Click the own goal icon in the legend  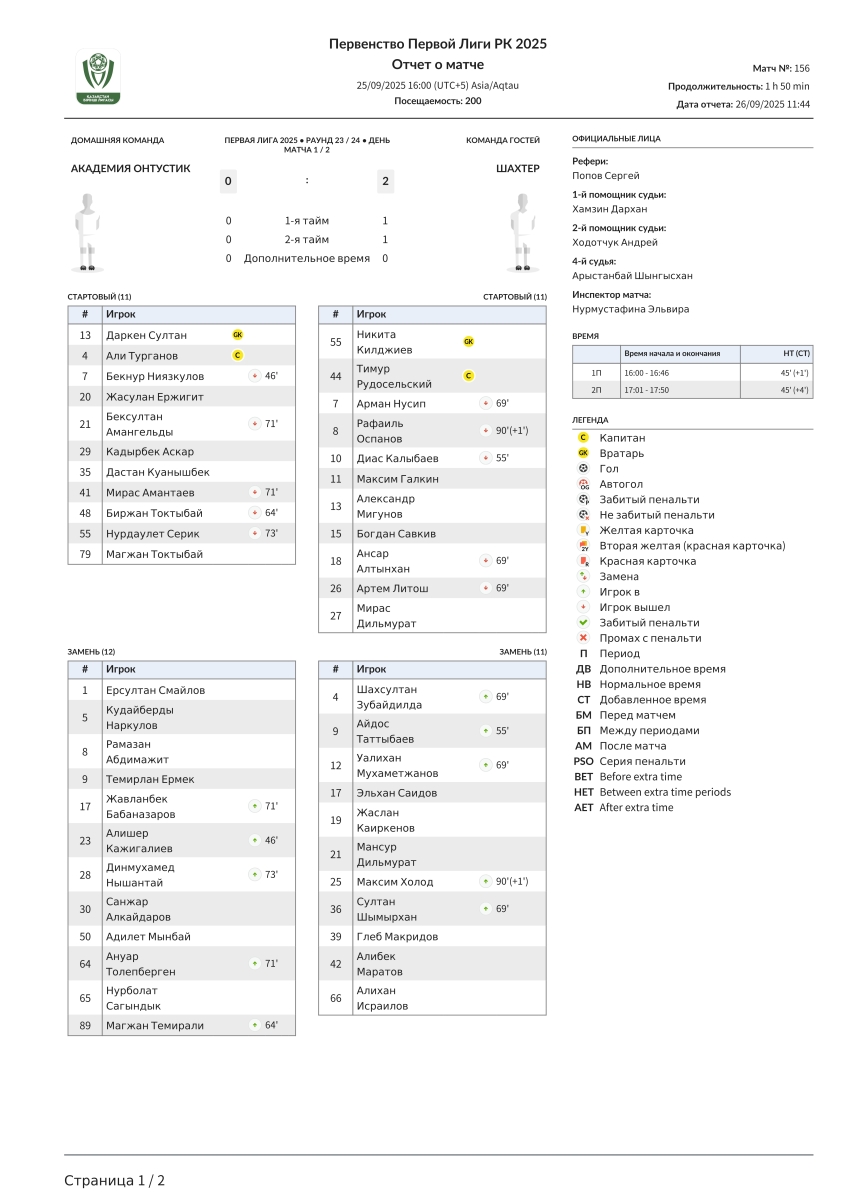point(583,484)
